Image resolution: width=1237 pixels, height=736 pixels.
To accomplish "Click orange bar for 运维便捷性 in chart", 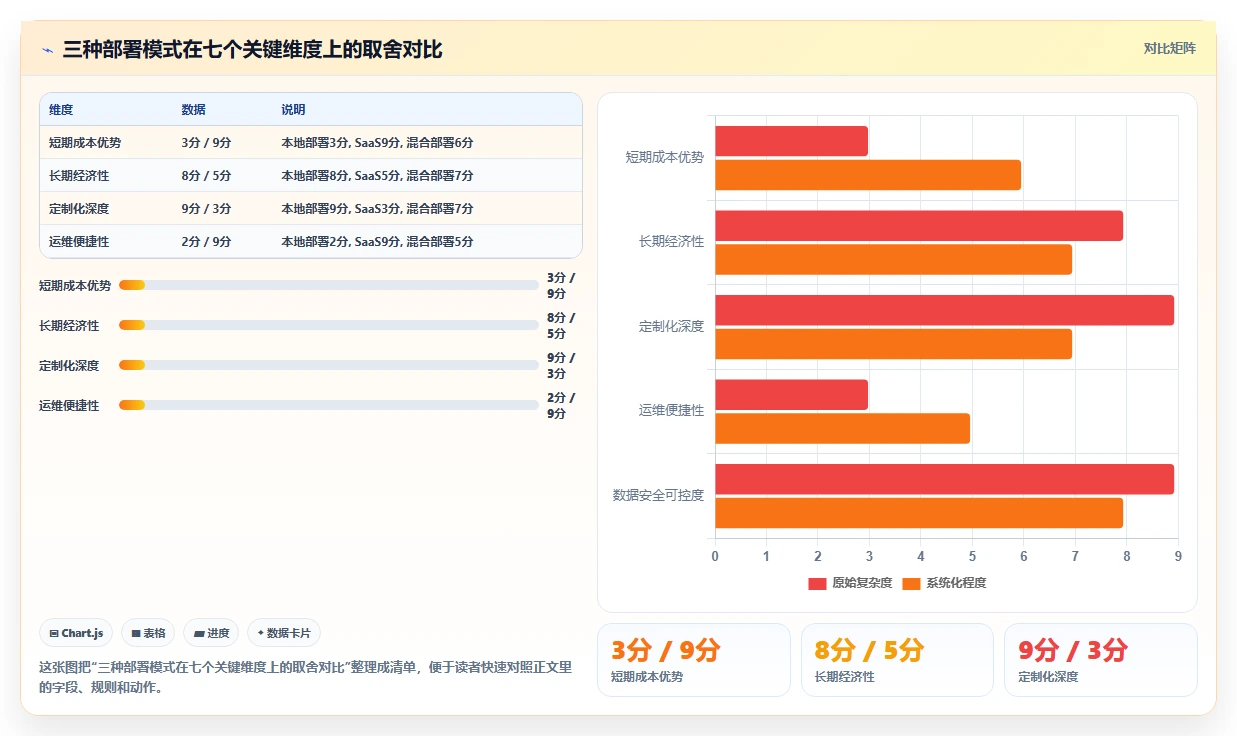I will pyautogui.click(x=842, y=428).
